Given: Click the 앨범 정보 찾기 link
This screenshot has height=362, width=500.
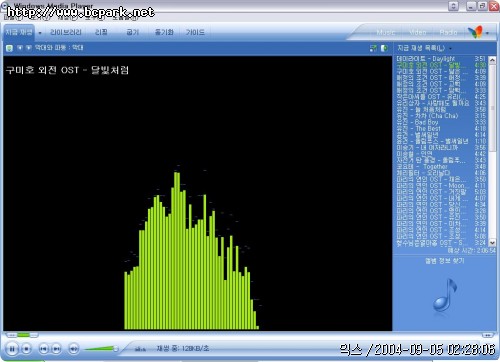Looking at the screenshot, I should pyautogui.click(x=444, y=261).
